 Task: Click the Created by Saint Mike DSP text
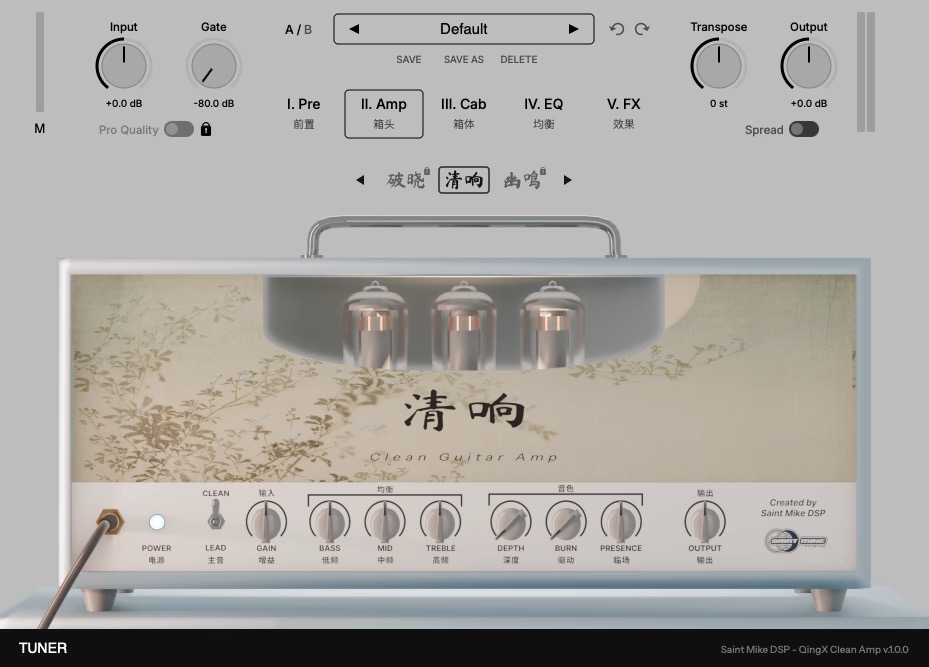(793, 508)
